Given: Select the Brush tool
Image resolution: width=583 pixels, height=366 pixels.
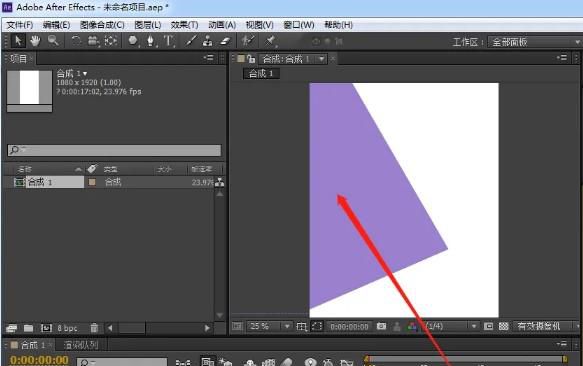Looking at the screenshot, I should tap(191, 41).
